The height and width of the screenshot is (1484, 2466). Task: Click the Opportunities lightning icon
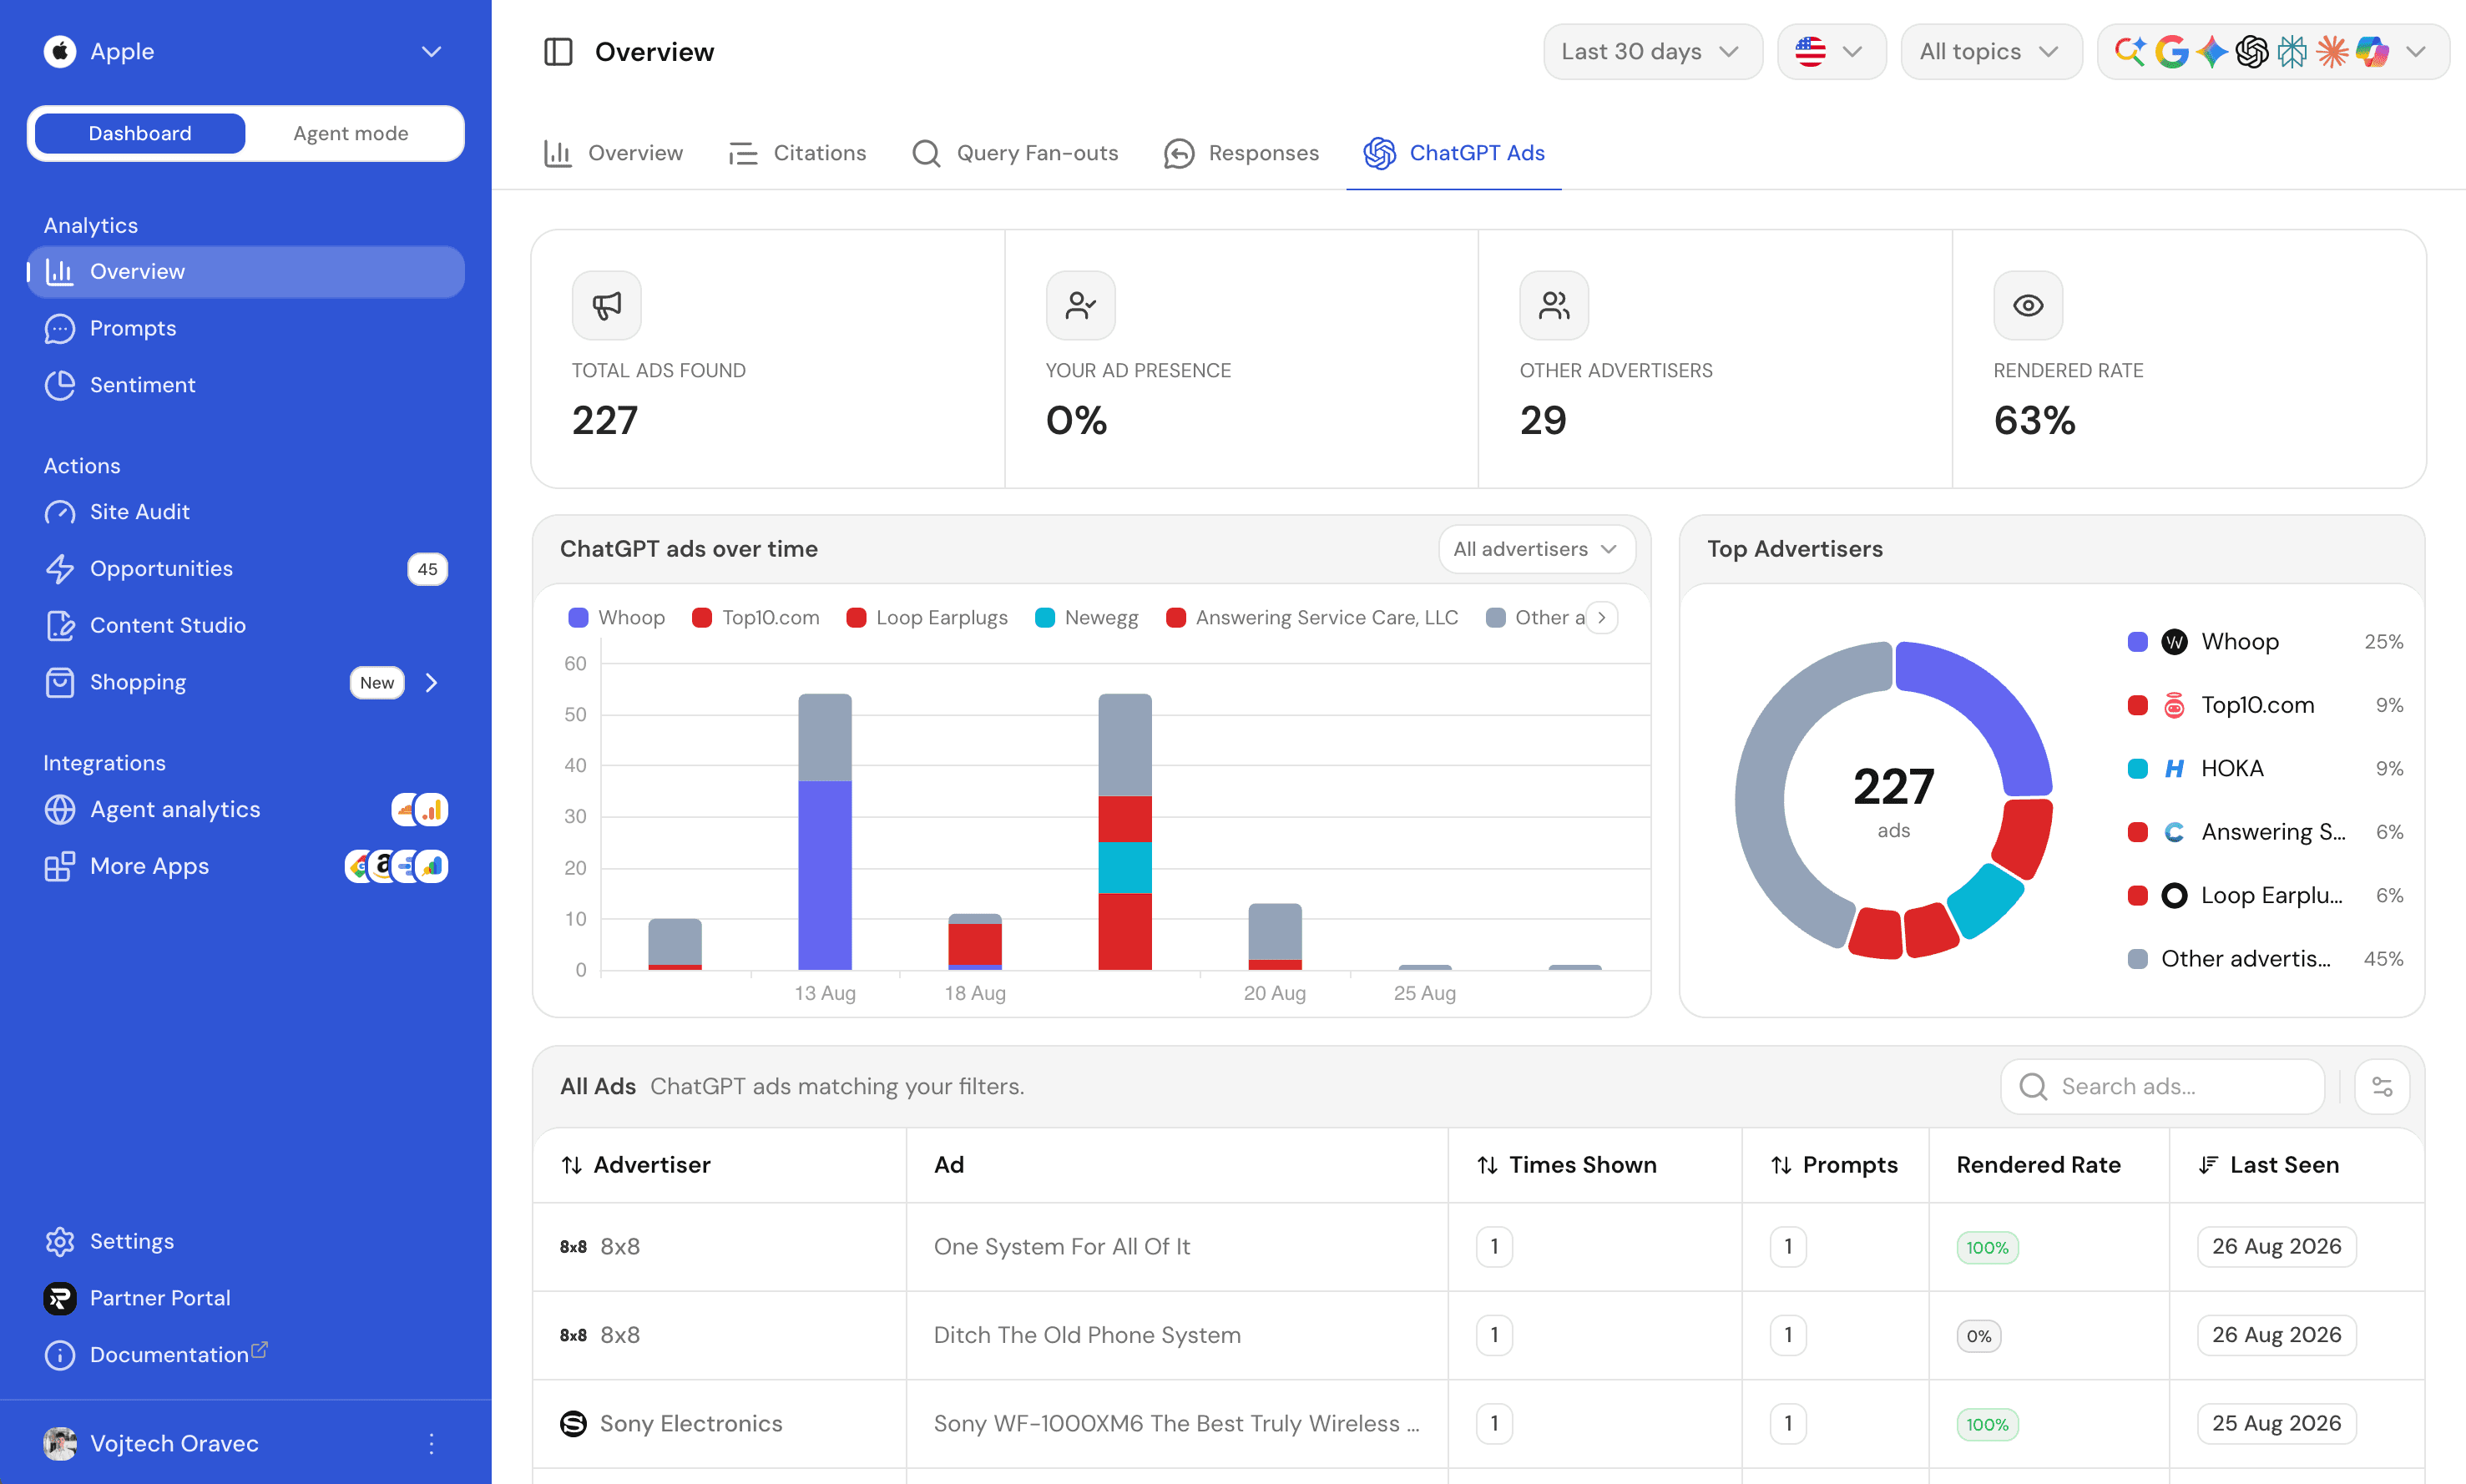(x=60, y=568)
